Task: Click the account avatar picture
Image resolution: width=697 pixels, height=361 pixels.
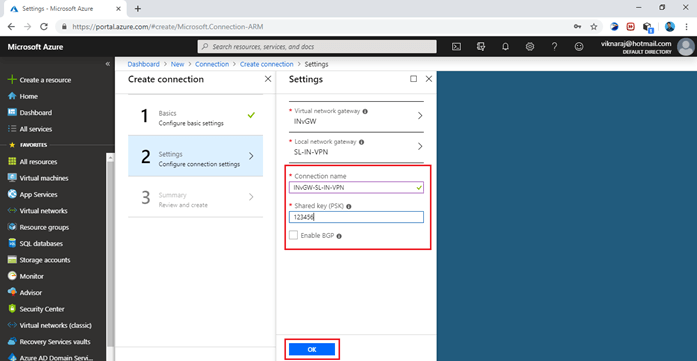Action: tap(686, 47)
